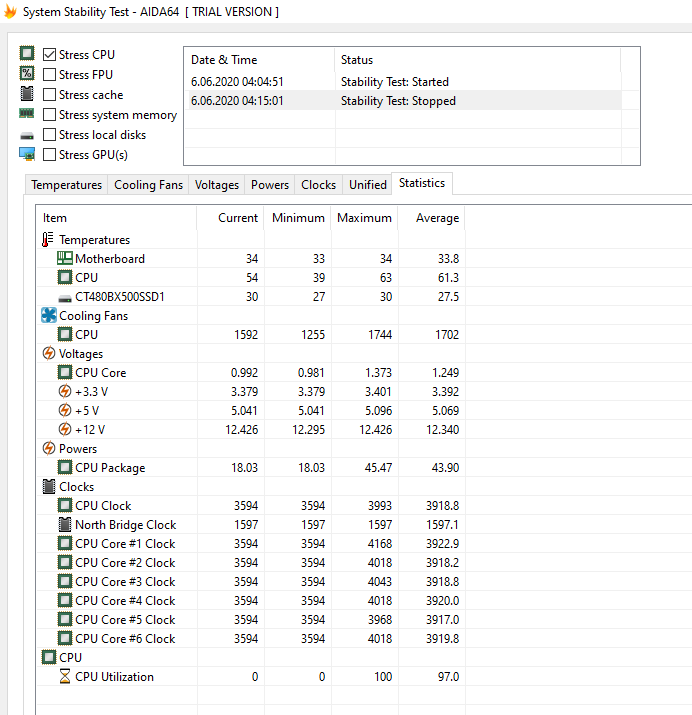The height and width of the screenshot is (715, 692).
Task: Open the Clocks tab
Action: (x=318, y=185)
